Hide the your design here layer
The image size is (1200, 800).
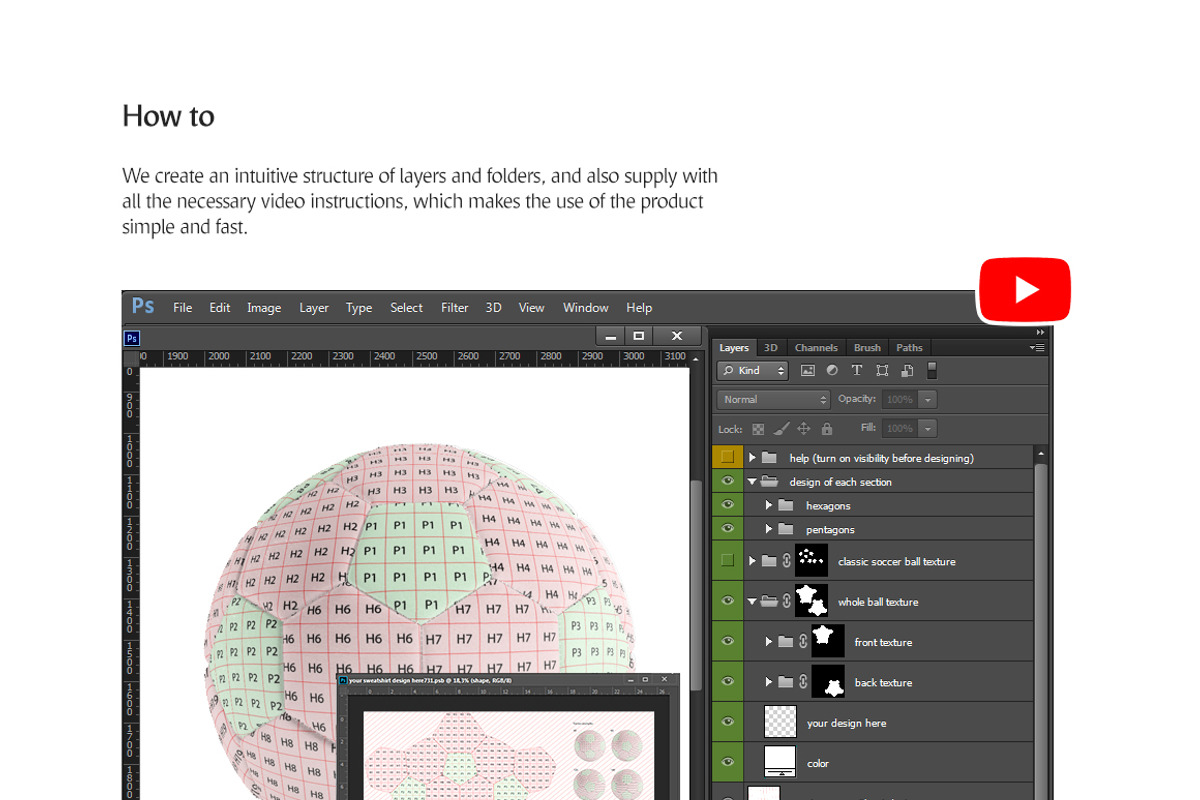pyautogui.click(x=727, y=722)
